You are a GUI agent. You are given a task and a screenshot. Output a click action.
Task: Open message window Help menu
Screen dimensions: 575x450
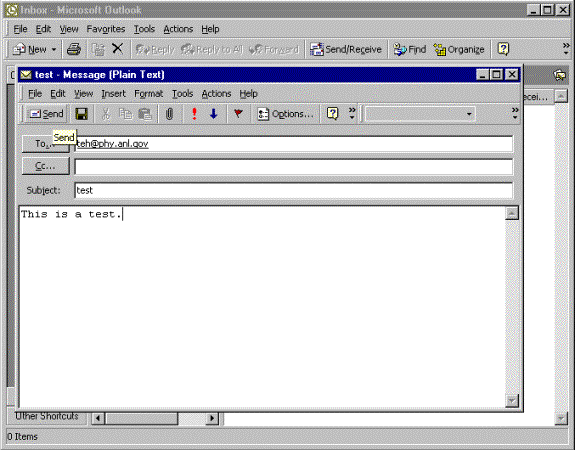pyautogui.click(x=248, y=94)
